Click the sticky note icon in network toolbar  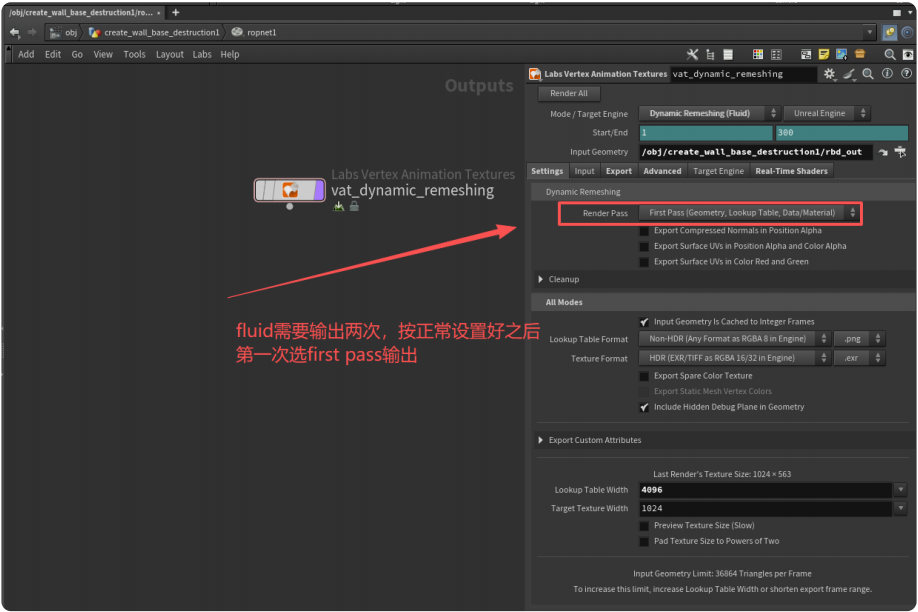[823, 54]
